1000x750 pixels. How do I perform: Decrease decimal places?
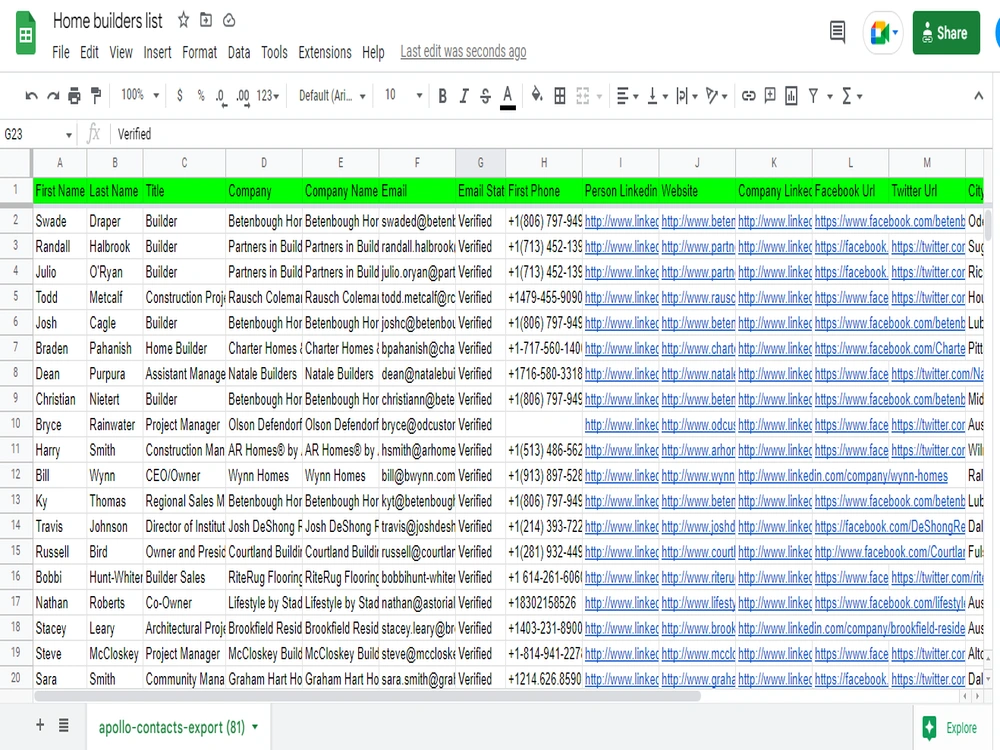(221, 96)
